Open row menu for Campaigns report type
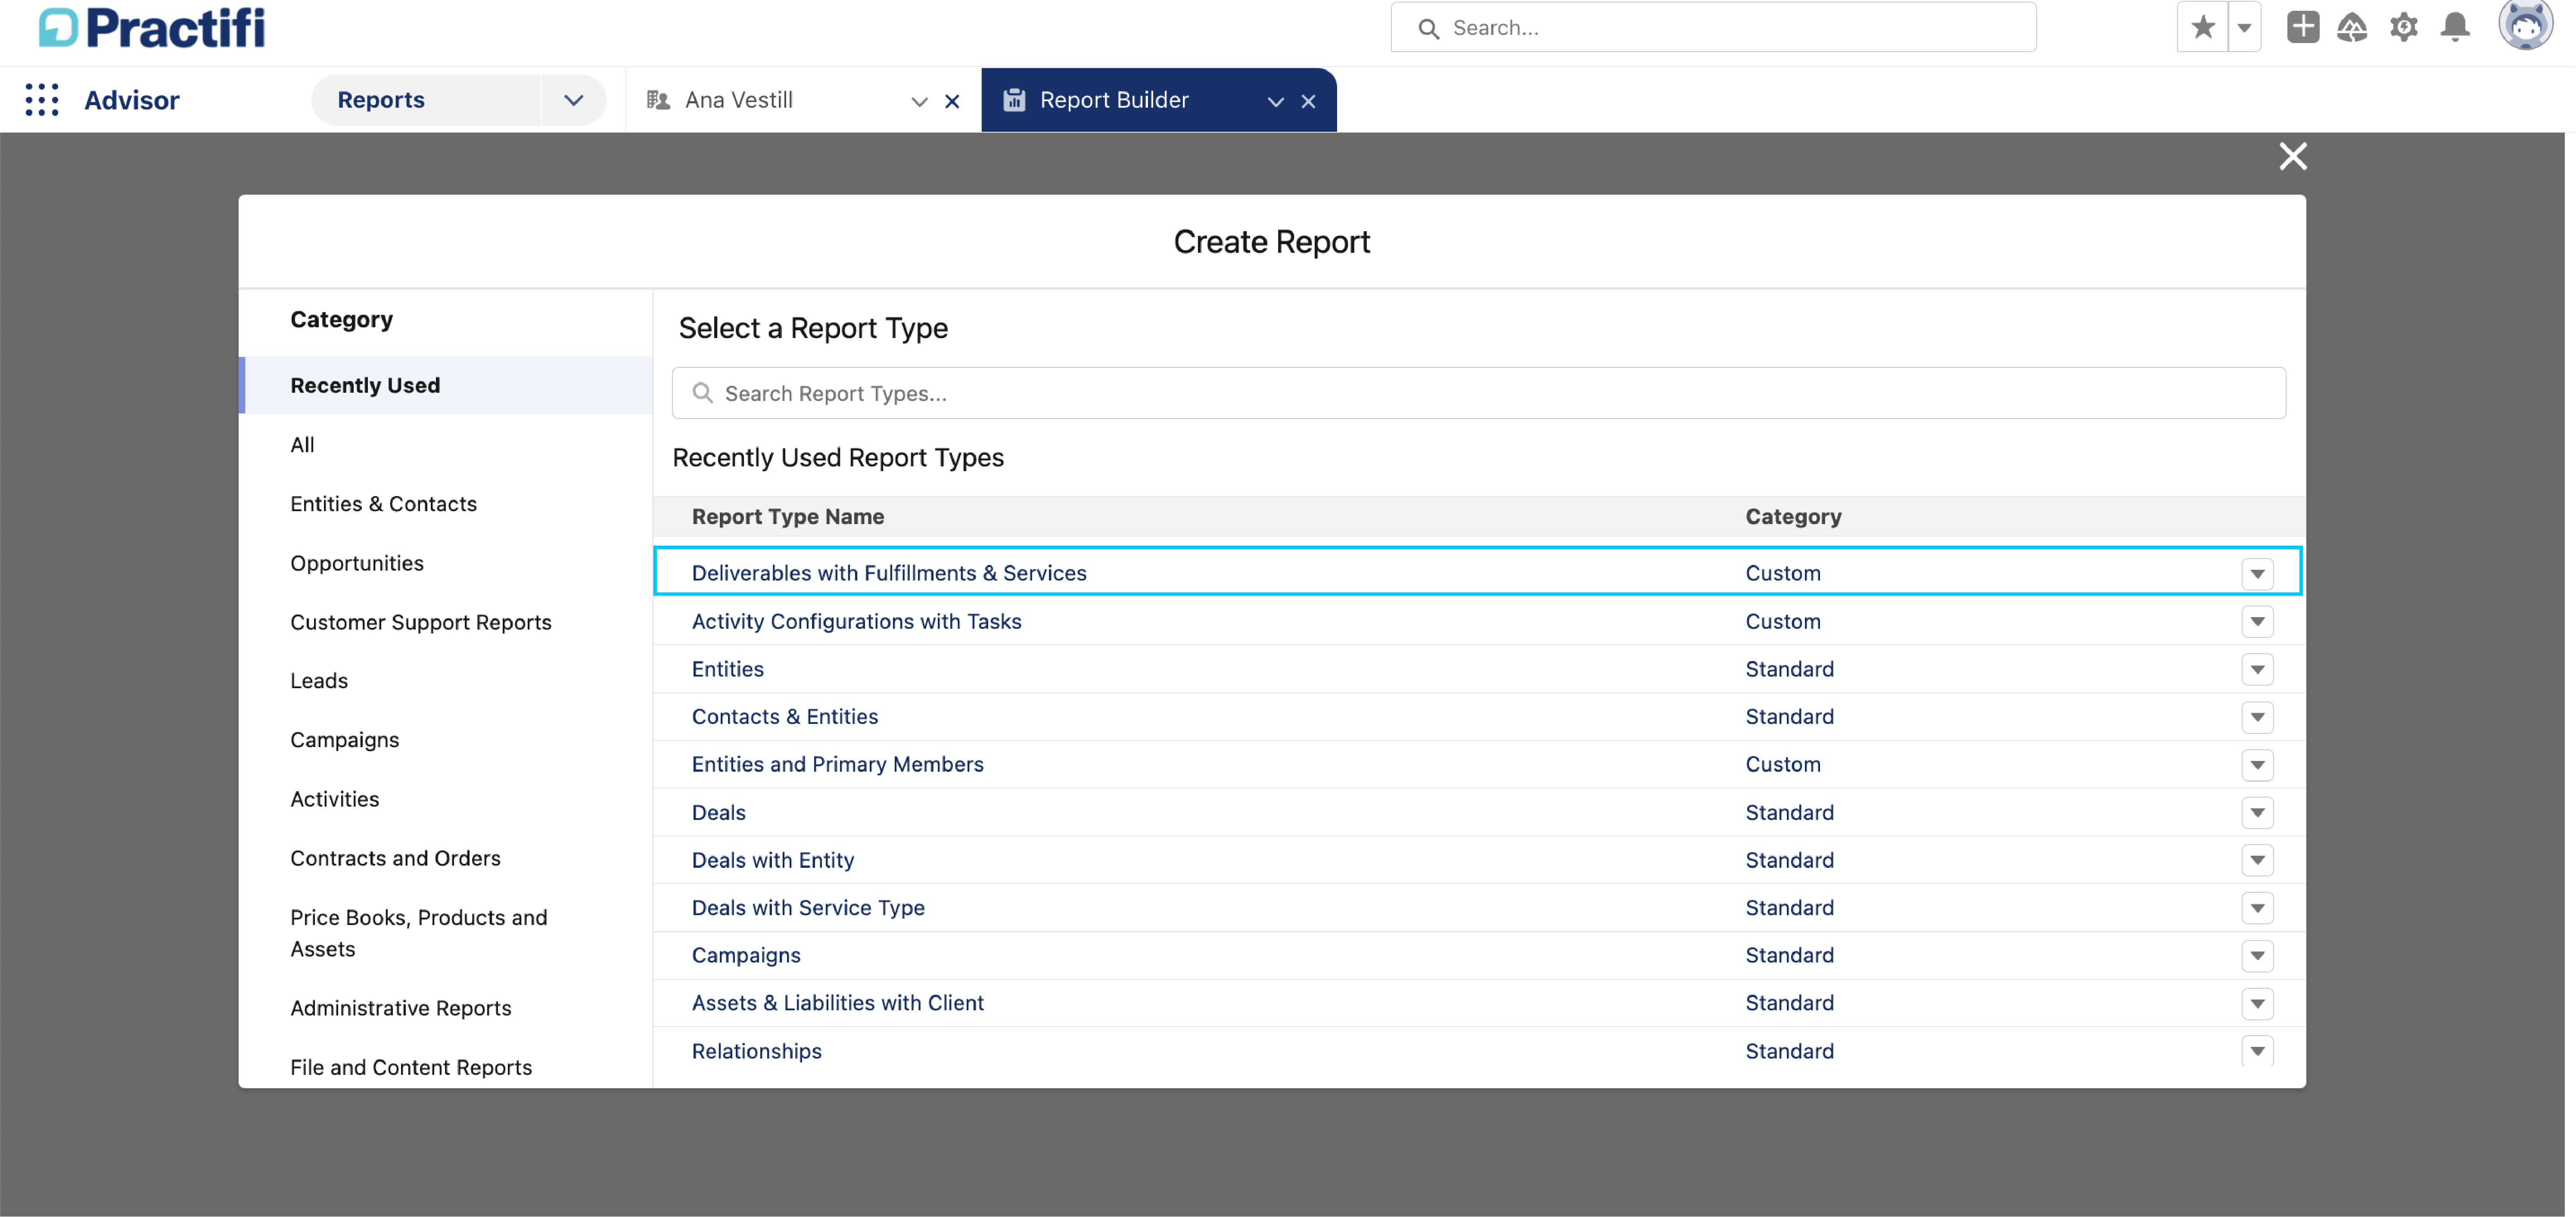The image size is (2576, 1217). [2257, 956]
